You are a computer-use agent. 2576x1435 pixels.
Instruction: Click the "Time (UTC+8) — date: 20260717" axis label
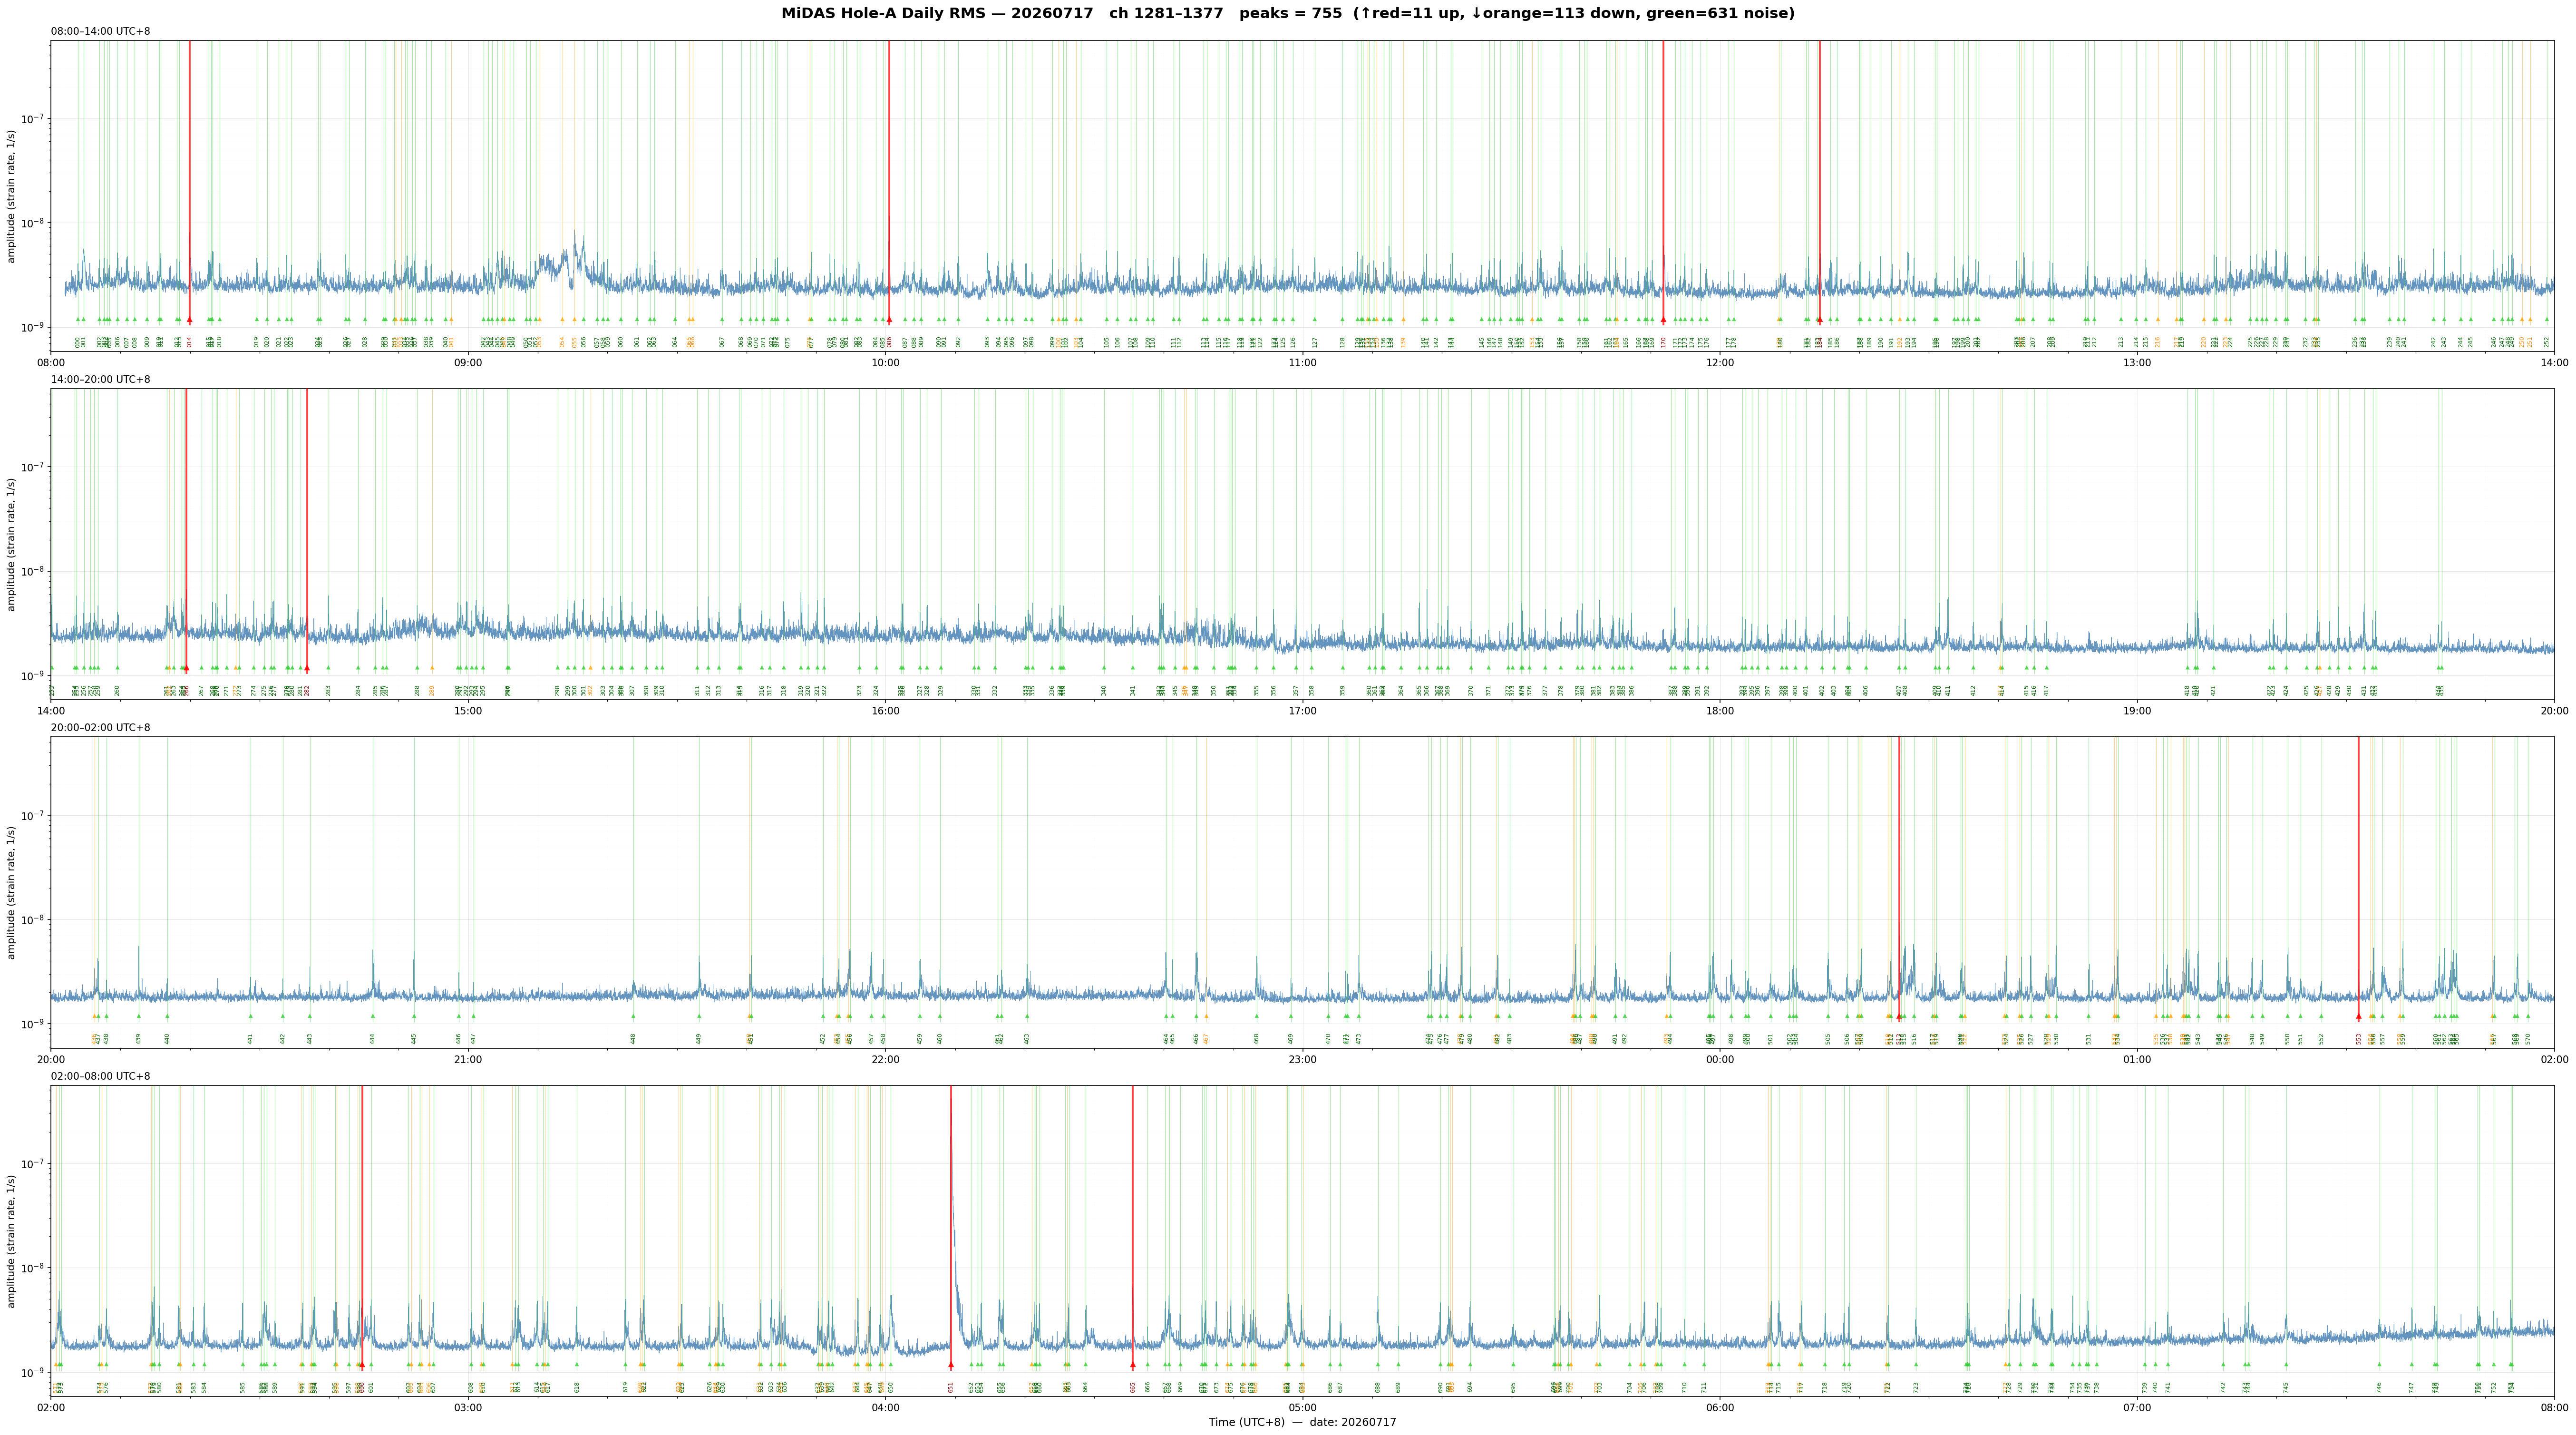[x=1302, y=1422]
